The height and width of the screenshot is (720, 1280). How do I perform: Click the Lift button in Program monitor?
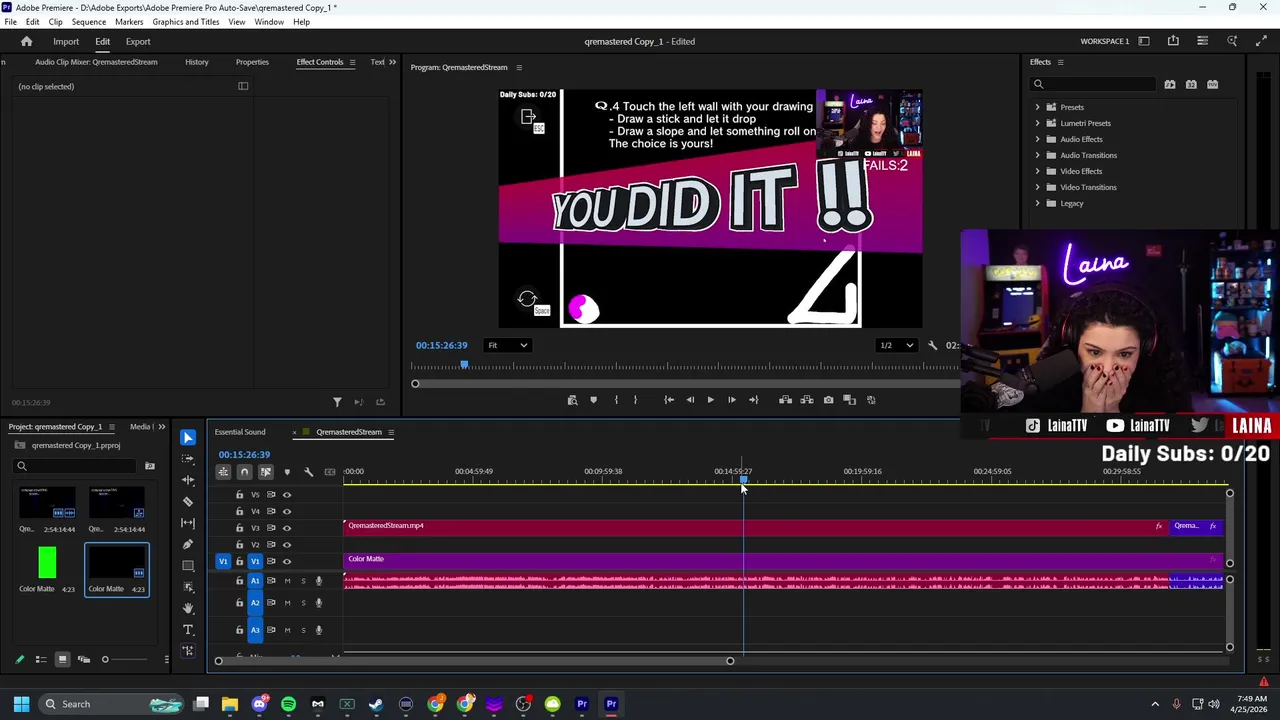tap(785, 400)
